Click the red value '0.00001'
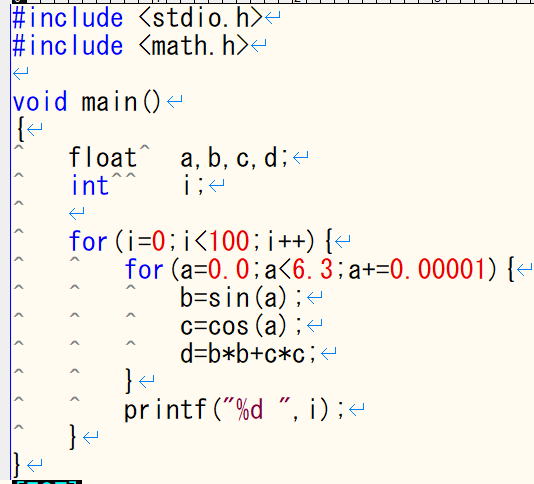The height and width of the screenshot is (484, 534). click(438, 269)
